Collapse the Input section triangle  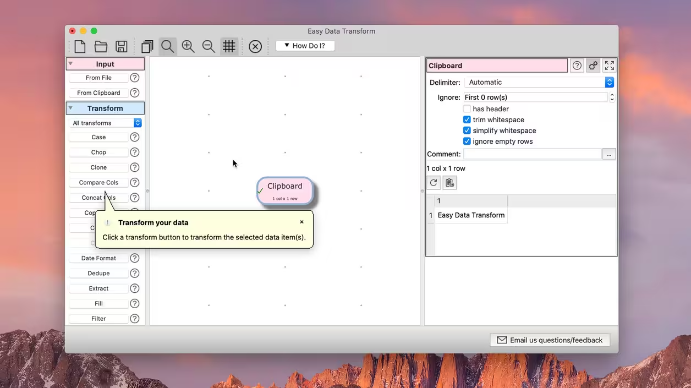click(x=71, y=64)
